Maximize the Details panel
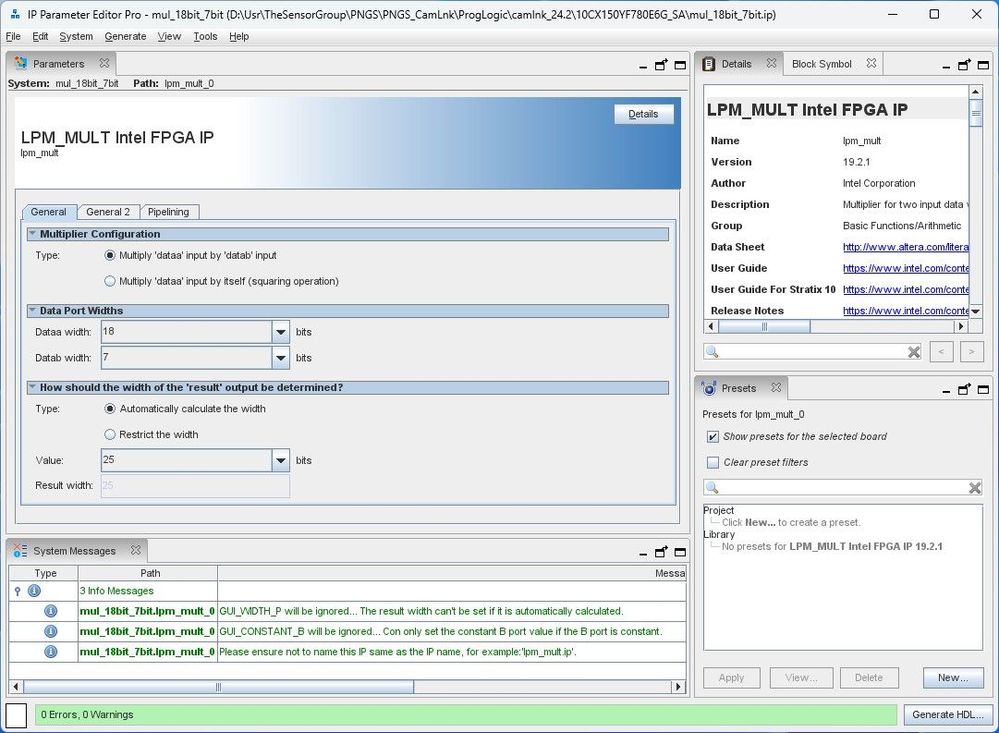The image size is (999, 733). (x=983, y=65)
